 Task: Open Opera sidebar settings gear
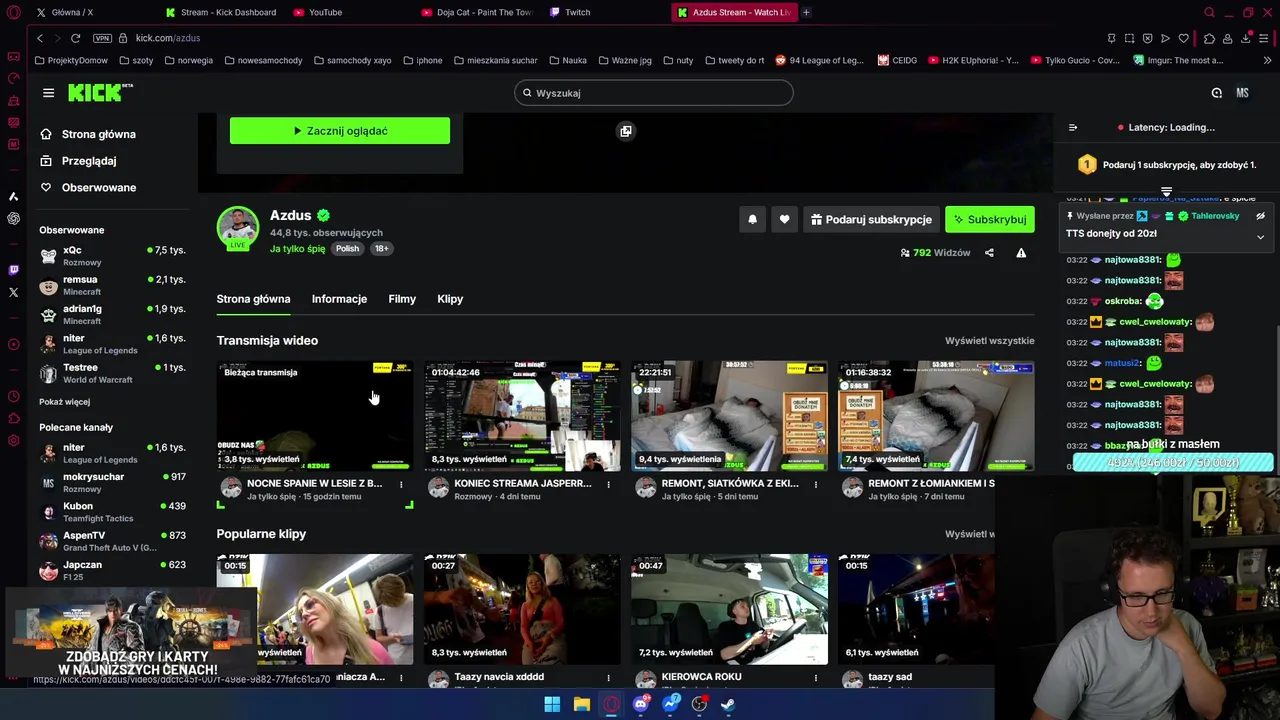(13, 441)
